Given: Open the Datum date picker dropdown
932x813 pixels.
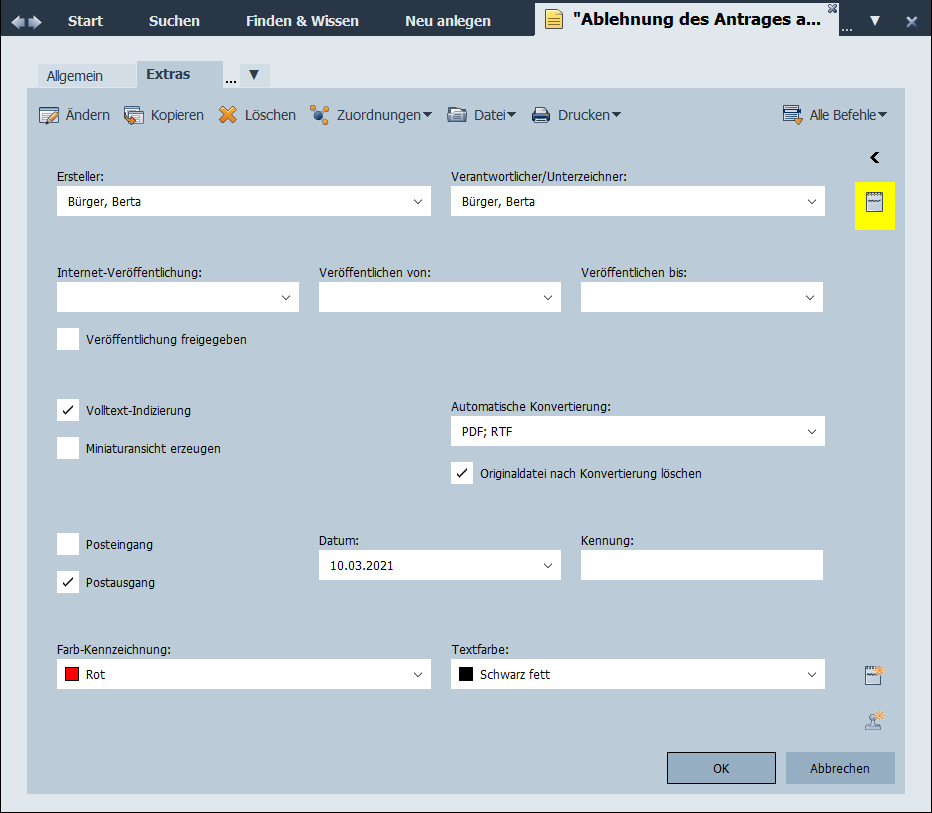Looking at the screenshot, I should [x=548, y=565].
